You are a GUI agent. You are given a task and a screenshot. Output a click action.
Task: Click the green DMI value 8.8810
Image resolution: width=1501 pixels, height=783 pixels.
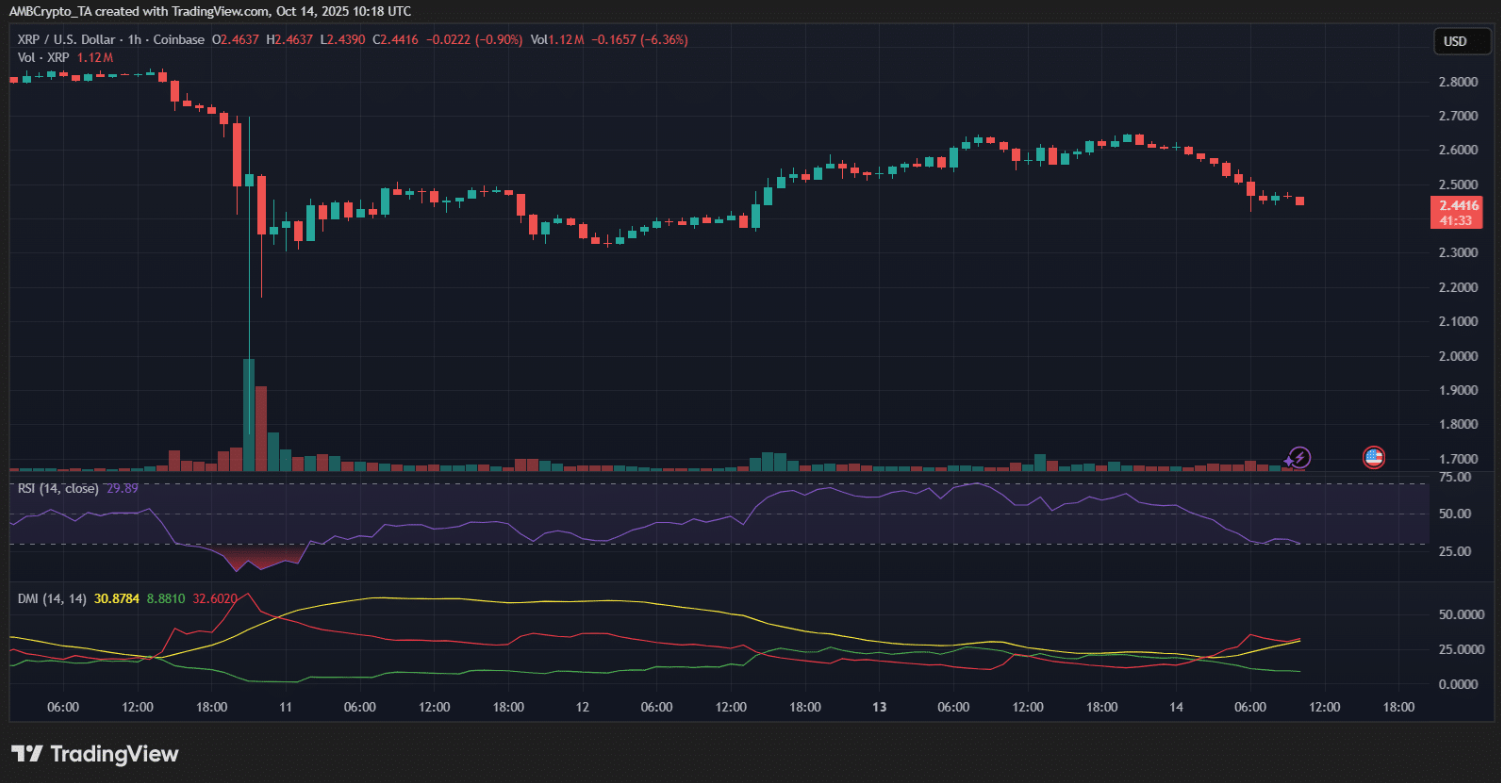[166, 598]
